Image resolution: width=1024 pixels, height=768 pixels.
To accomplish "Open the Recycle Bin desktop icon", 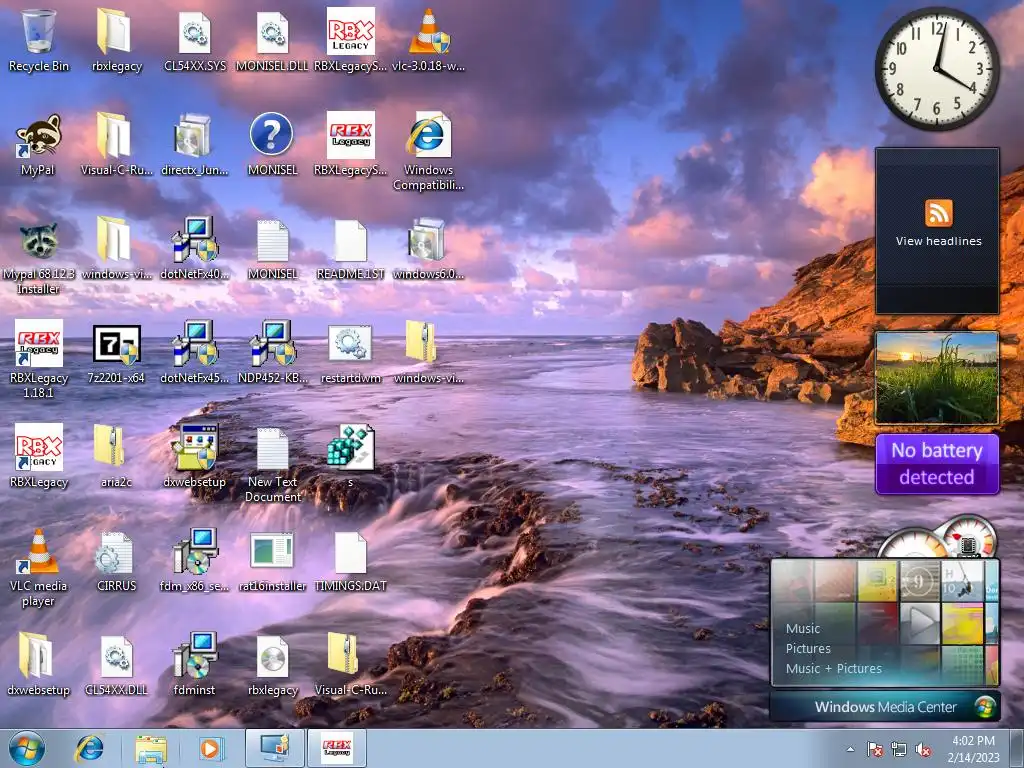I will pos(39,40).
